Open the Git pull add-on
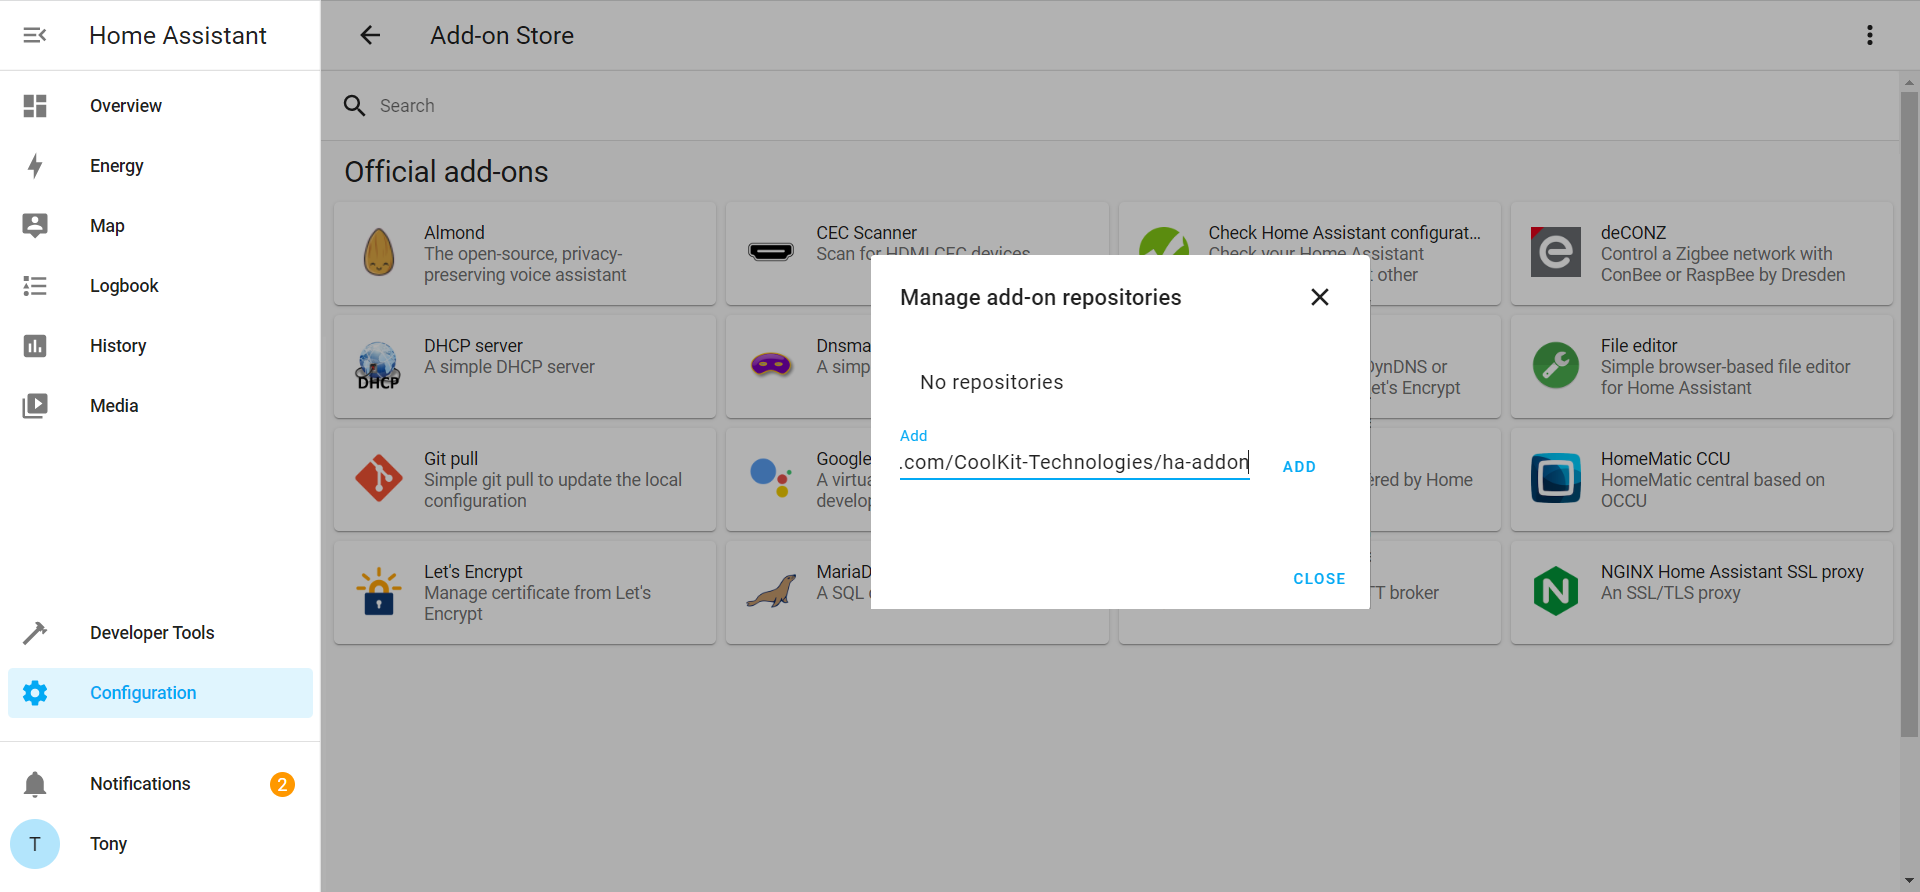The width and height of the screenshot is (1920, 892). [x=525, y=480]
